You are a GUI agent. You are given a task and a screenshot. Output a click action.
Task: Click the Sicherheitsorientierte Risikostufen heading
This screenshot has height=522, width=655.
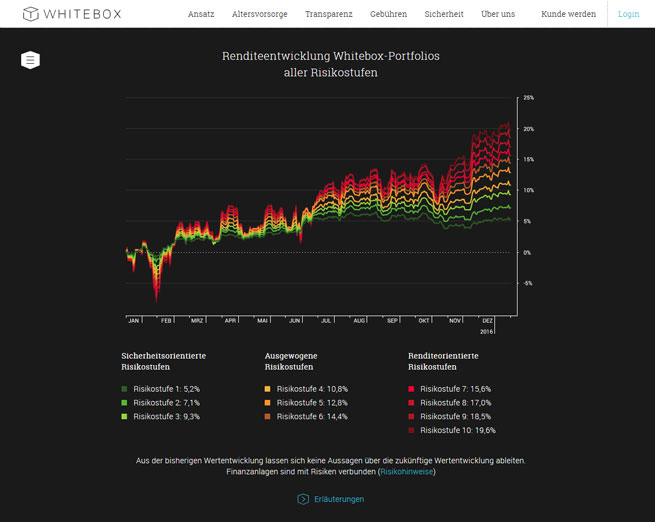(x=163, y=361)
